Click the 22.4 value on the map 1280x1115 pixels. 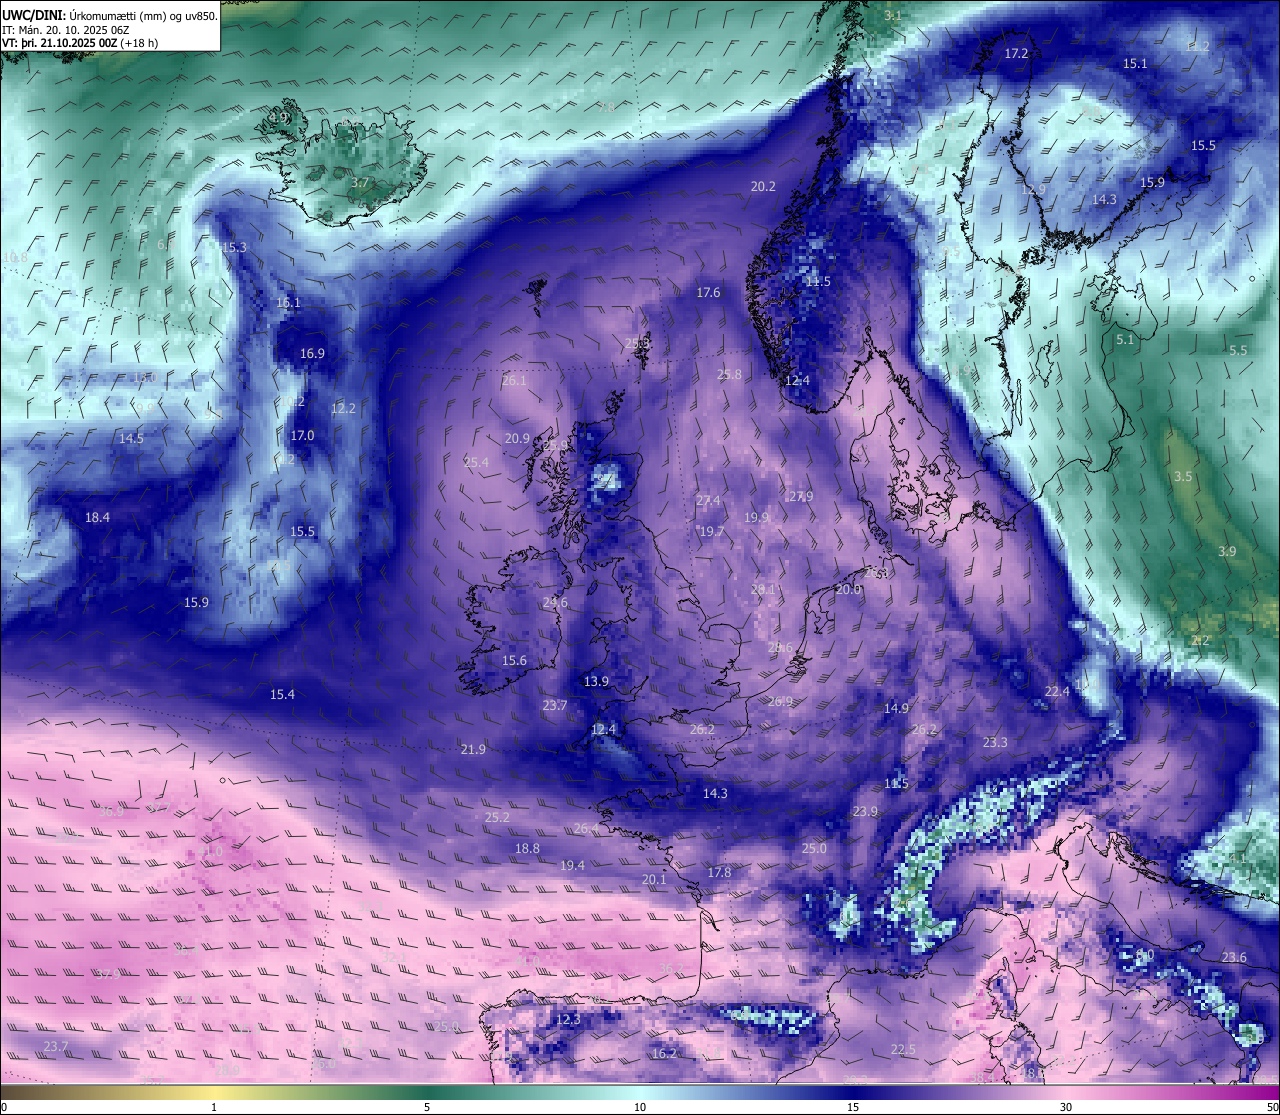pyautogui.click(x=1057, y=691)
